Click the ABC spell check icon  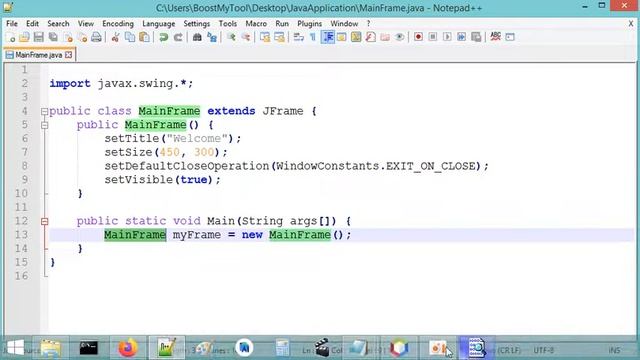click(495, 37)
